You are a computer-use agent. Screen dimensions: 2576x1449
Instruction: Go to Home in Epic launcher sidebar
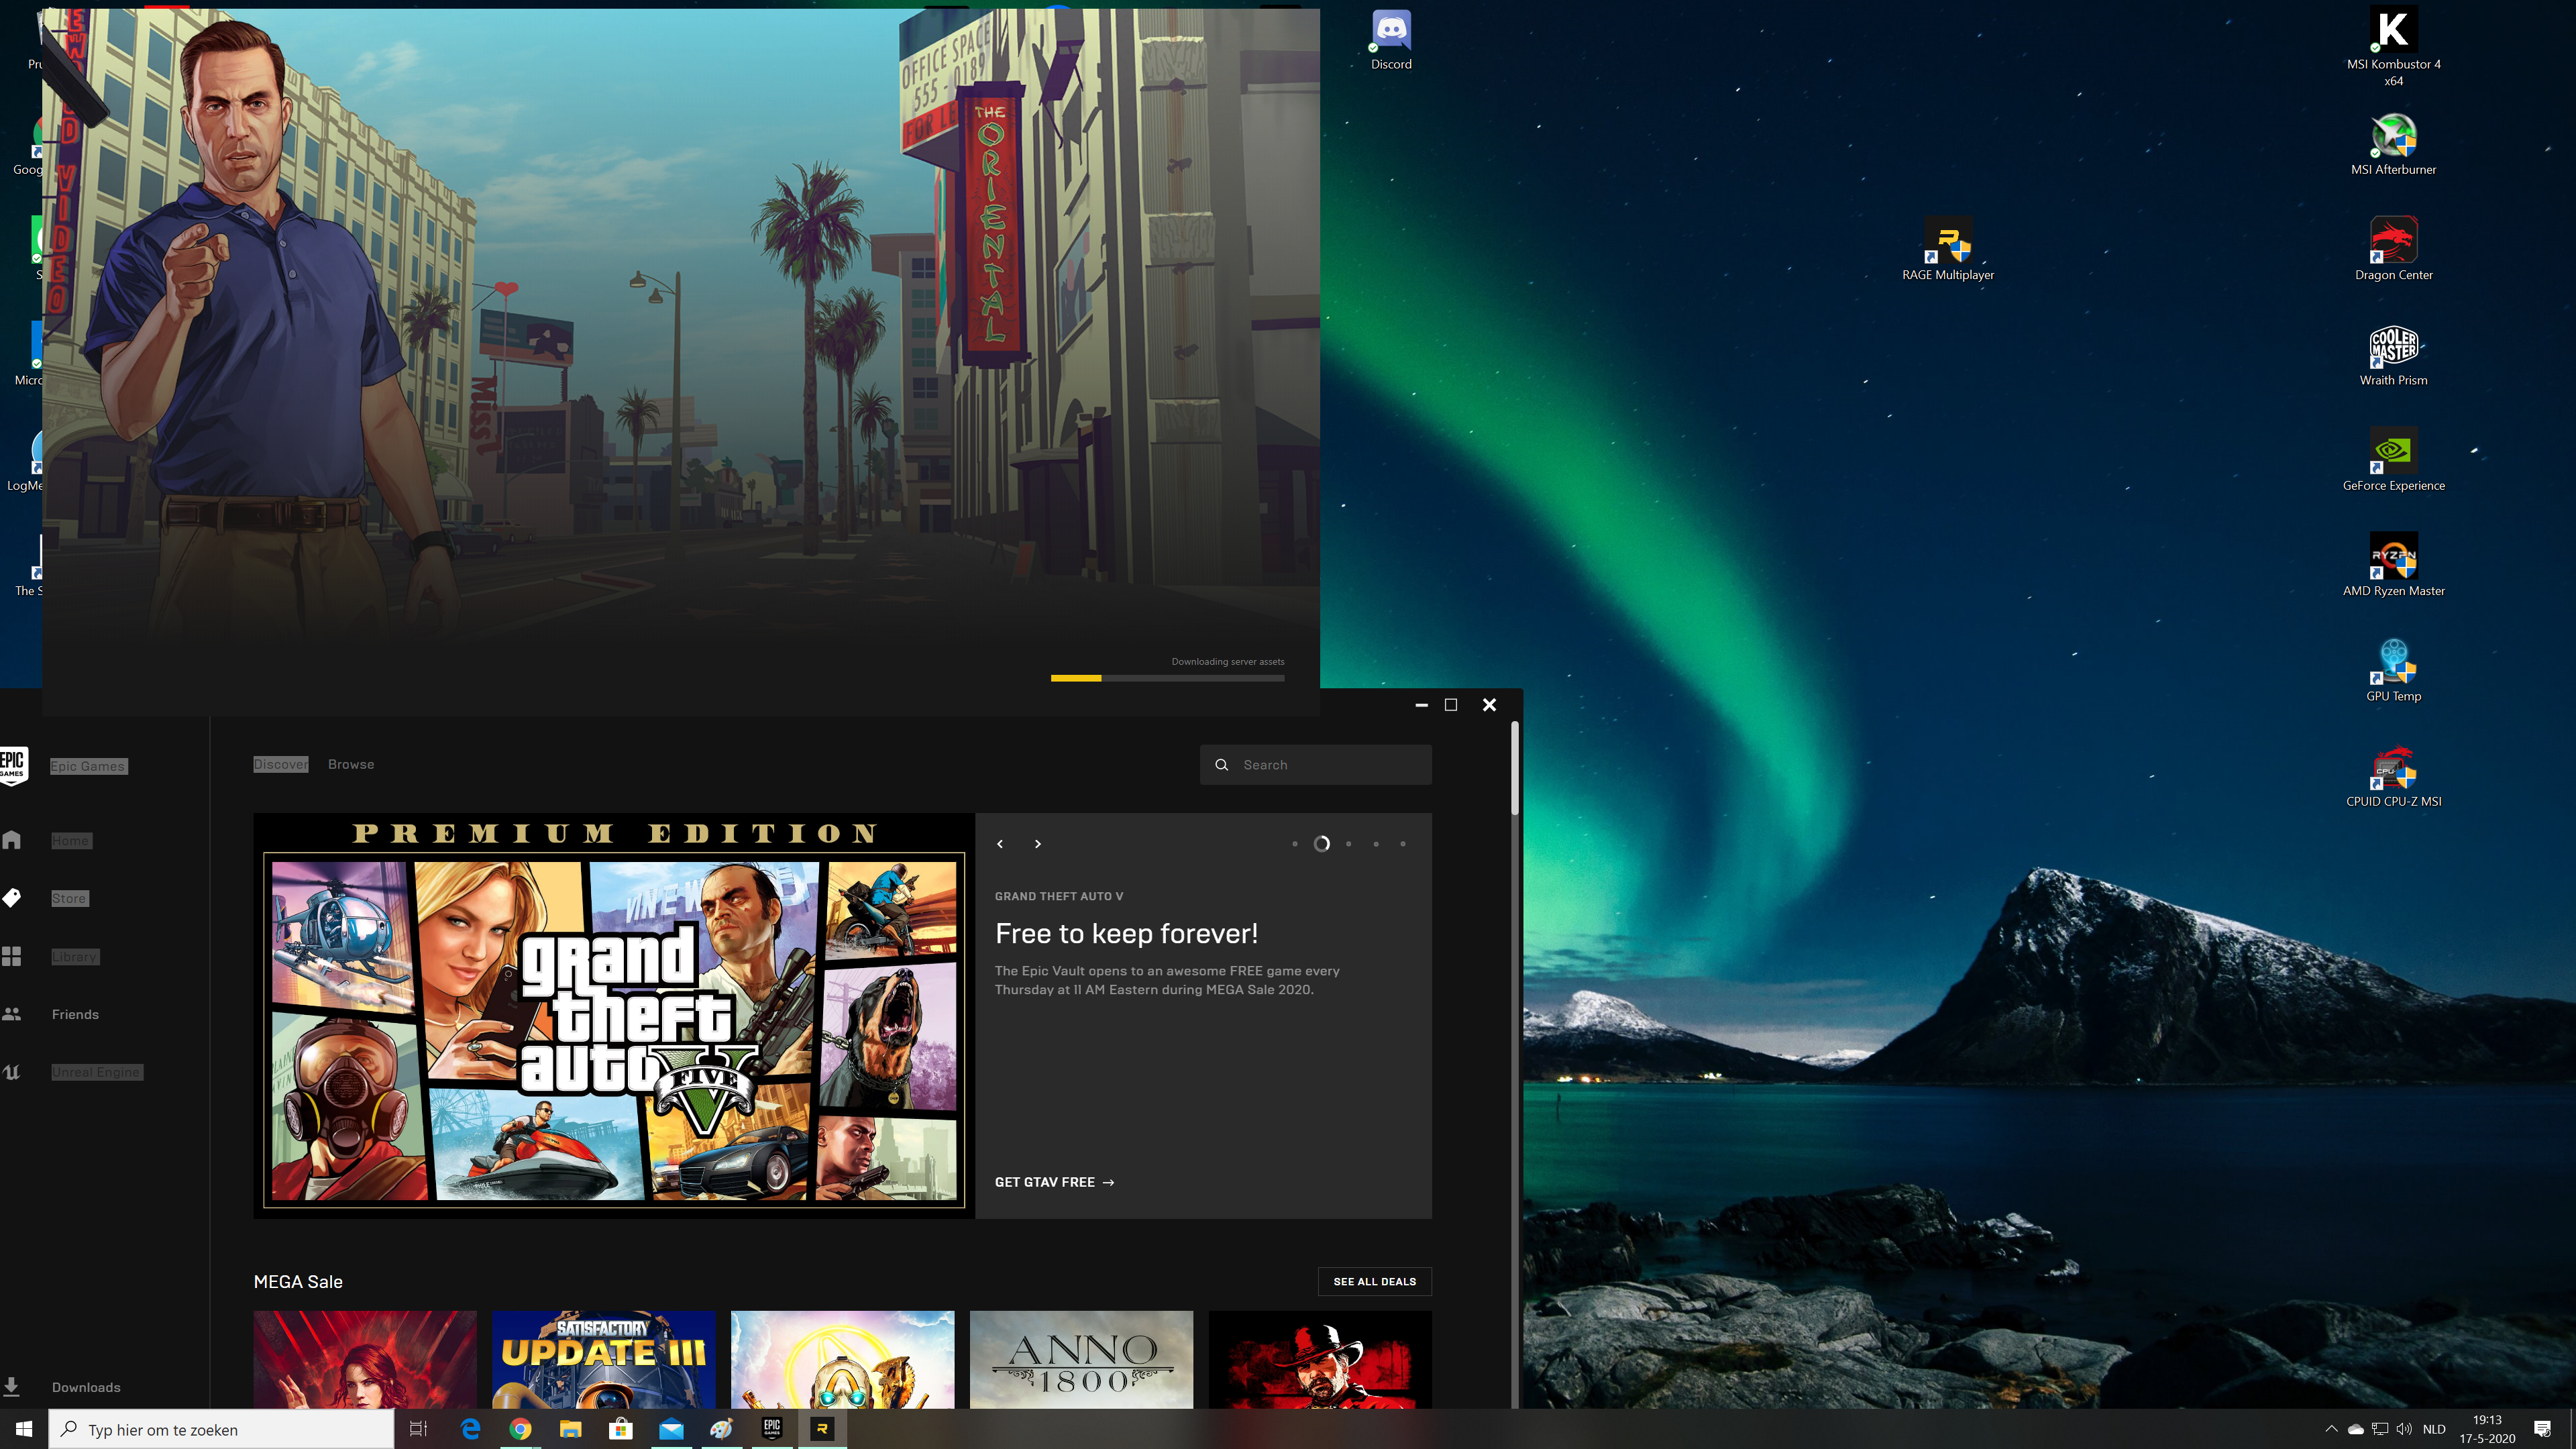70,840
